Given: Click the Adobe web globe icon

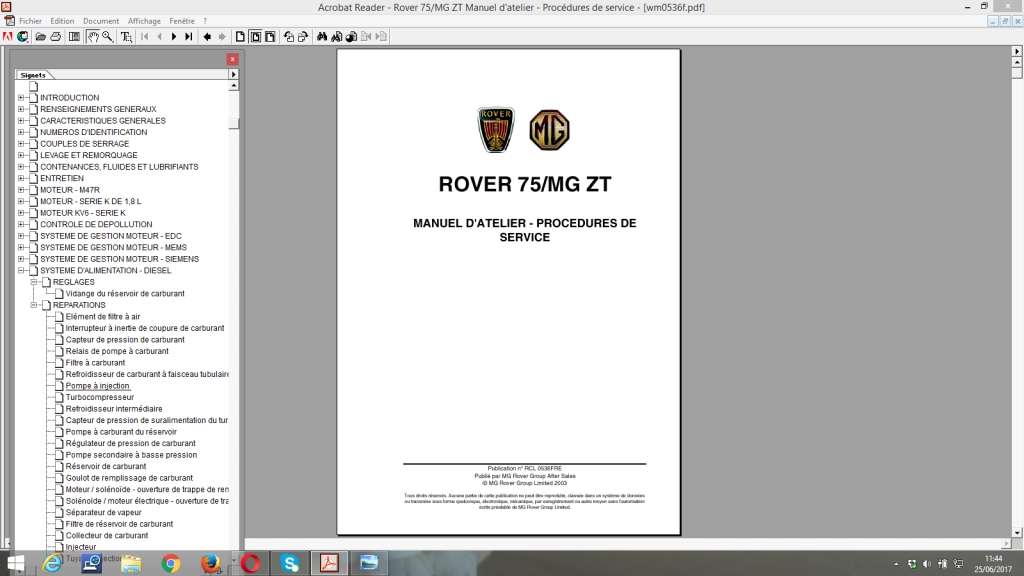Looking at the screenshot, I should click(23, 37).
